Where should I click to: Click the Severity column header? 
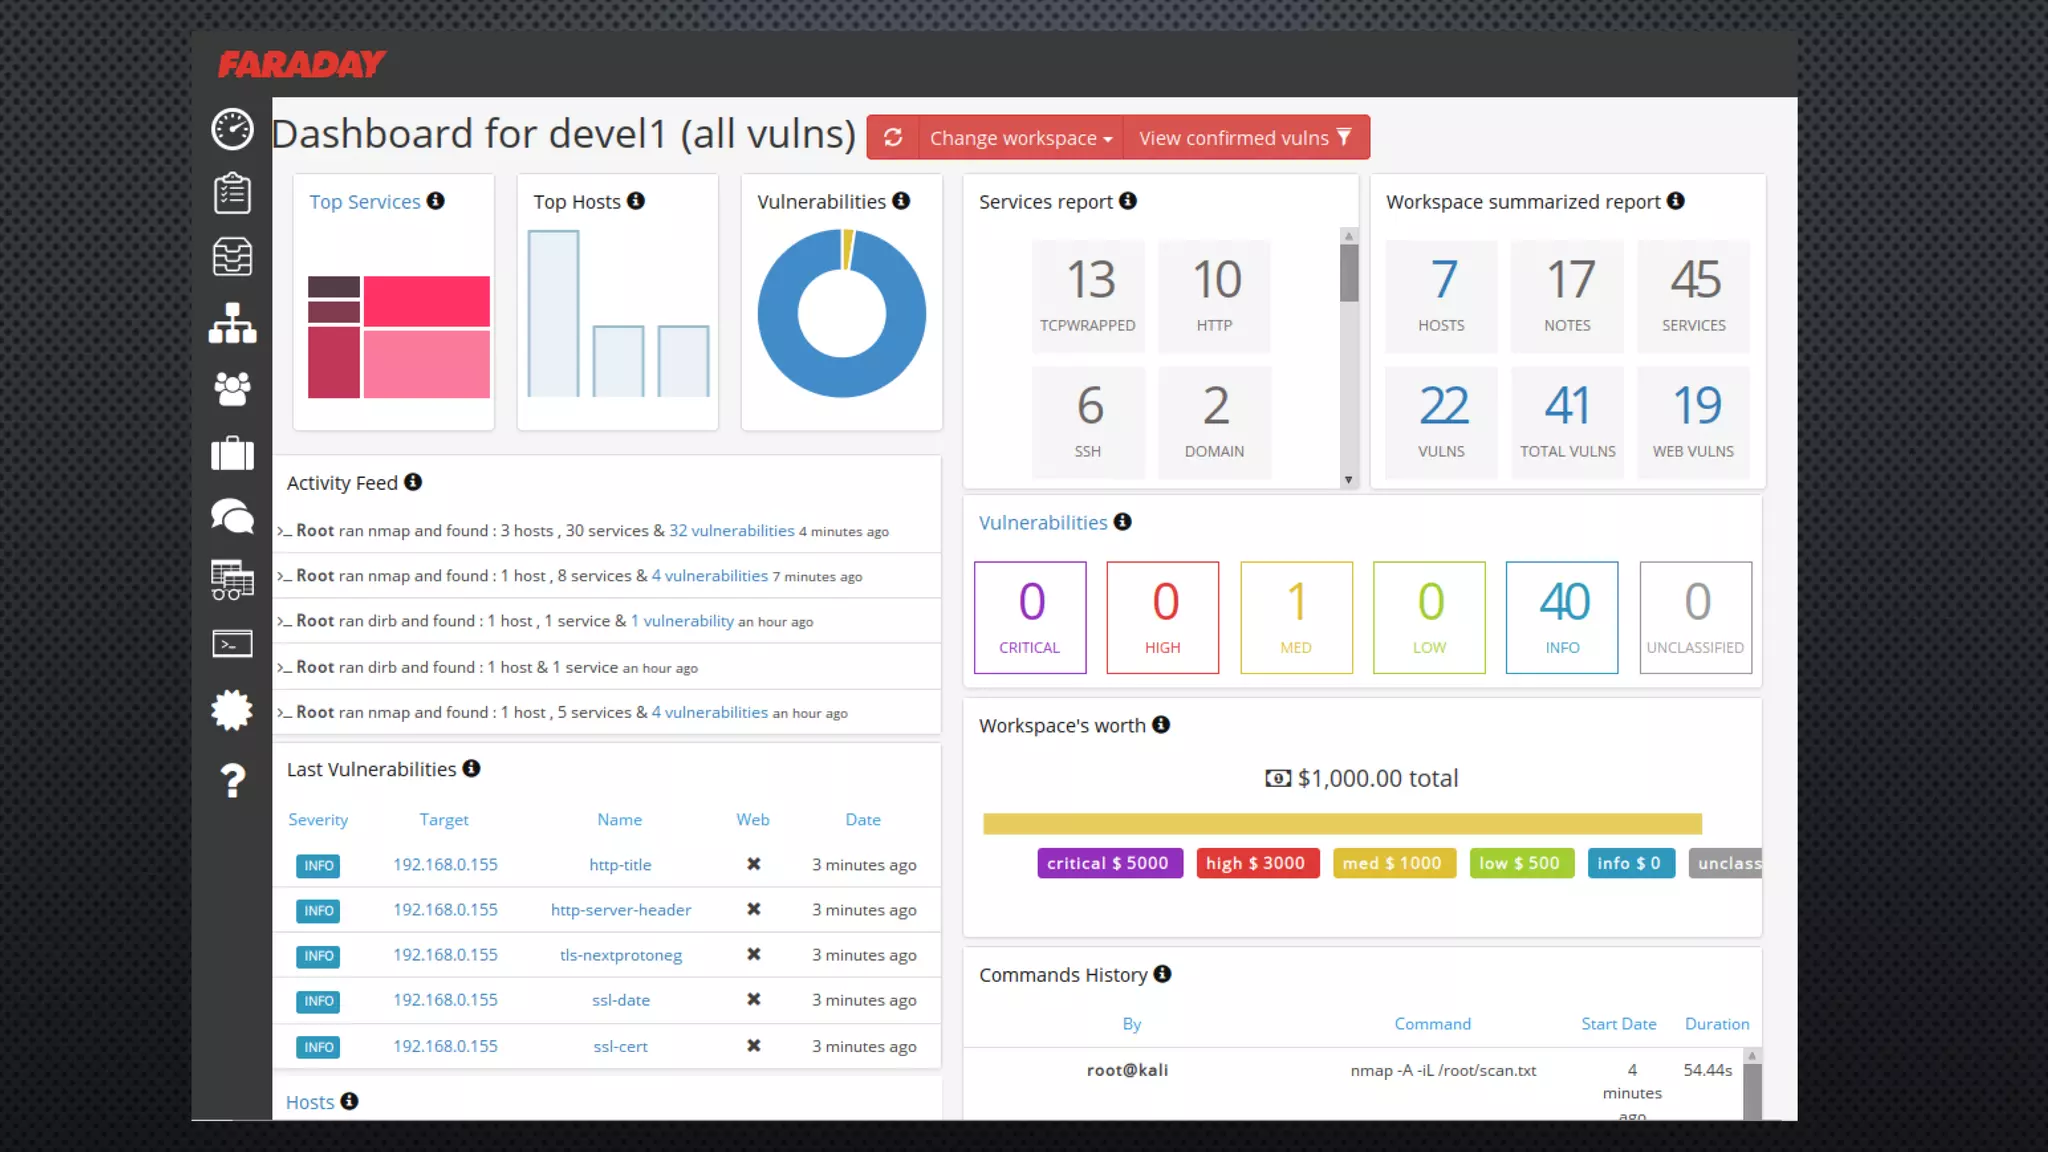pos(318,820)
